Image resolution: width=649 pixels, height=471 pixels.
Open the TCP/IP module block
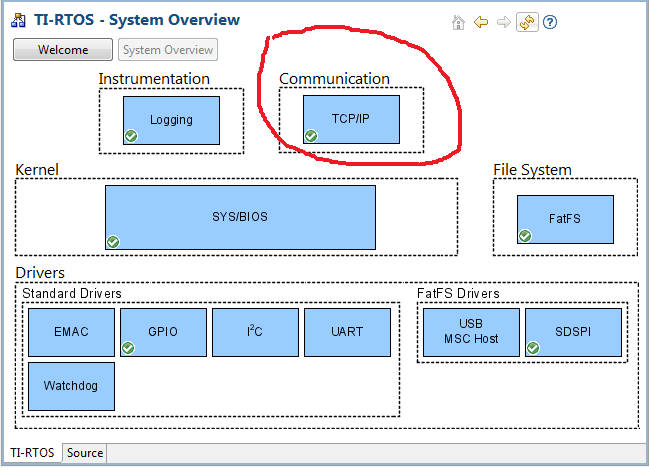coord(351,120)
